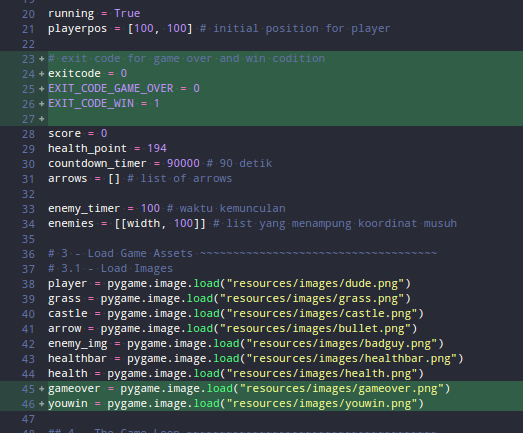Viewport: 523px width, 433px height.
Task: Click the plus diff marker on line 45
Action: [x=42, y=389]
